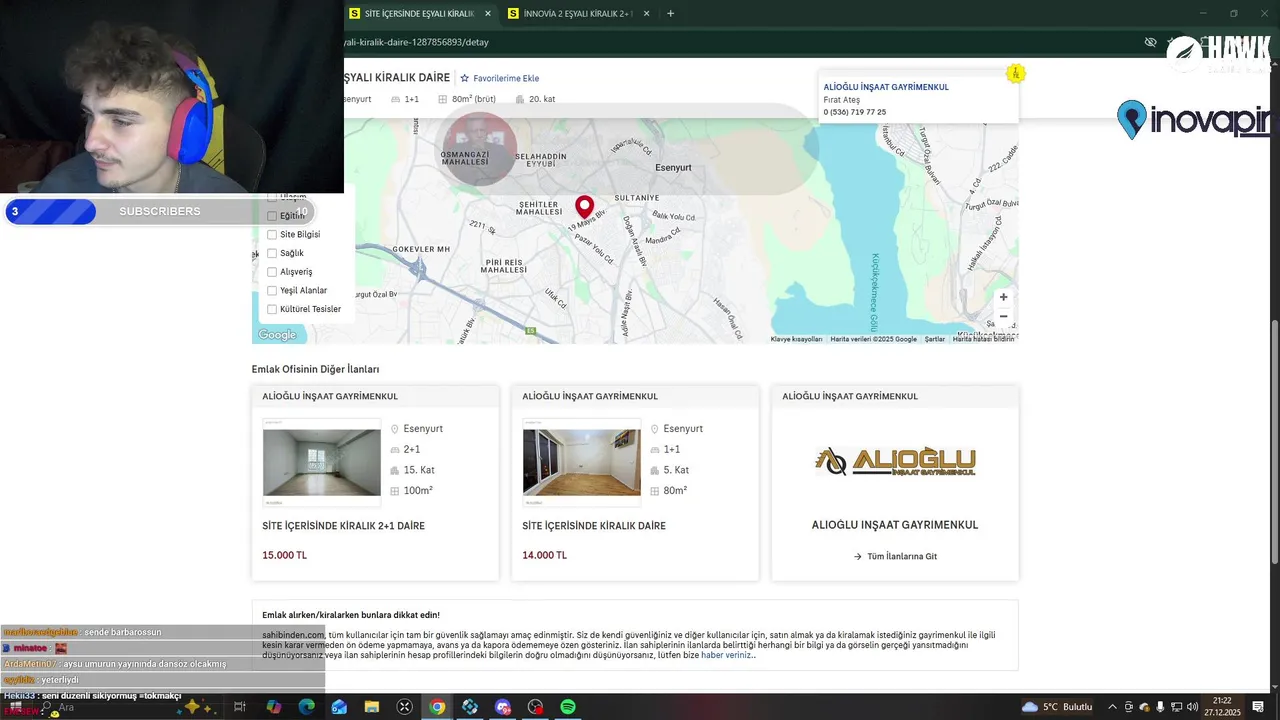The image size is (1280, 720).
Task: Zoom out the map with minus button
Action: (x=1003, y=317)
